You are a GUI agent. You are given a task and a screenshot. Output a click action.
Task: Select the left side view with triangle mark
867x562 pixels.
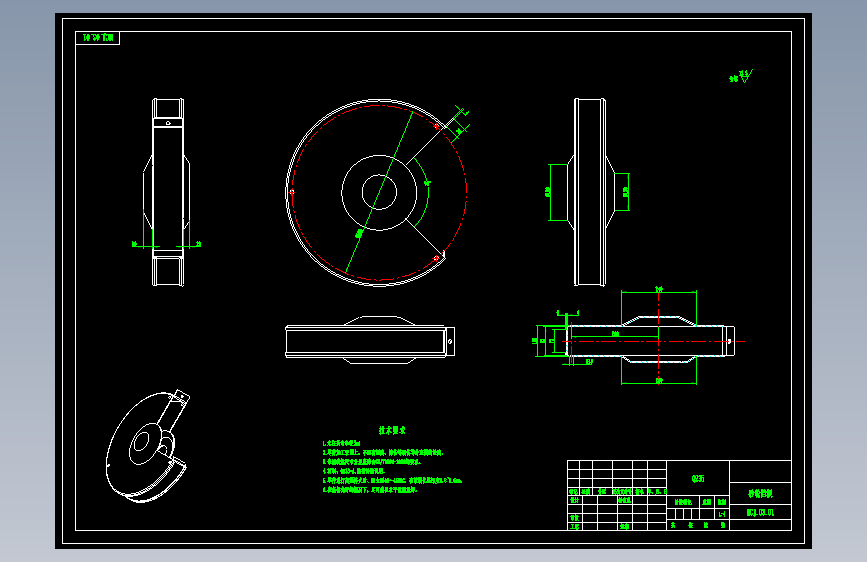pyautogui.click(x=167, y=192)
